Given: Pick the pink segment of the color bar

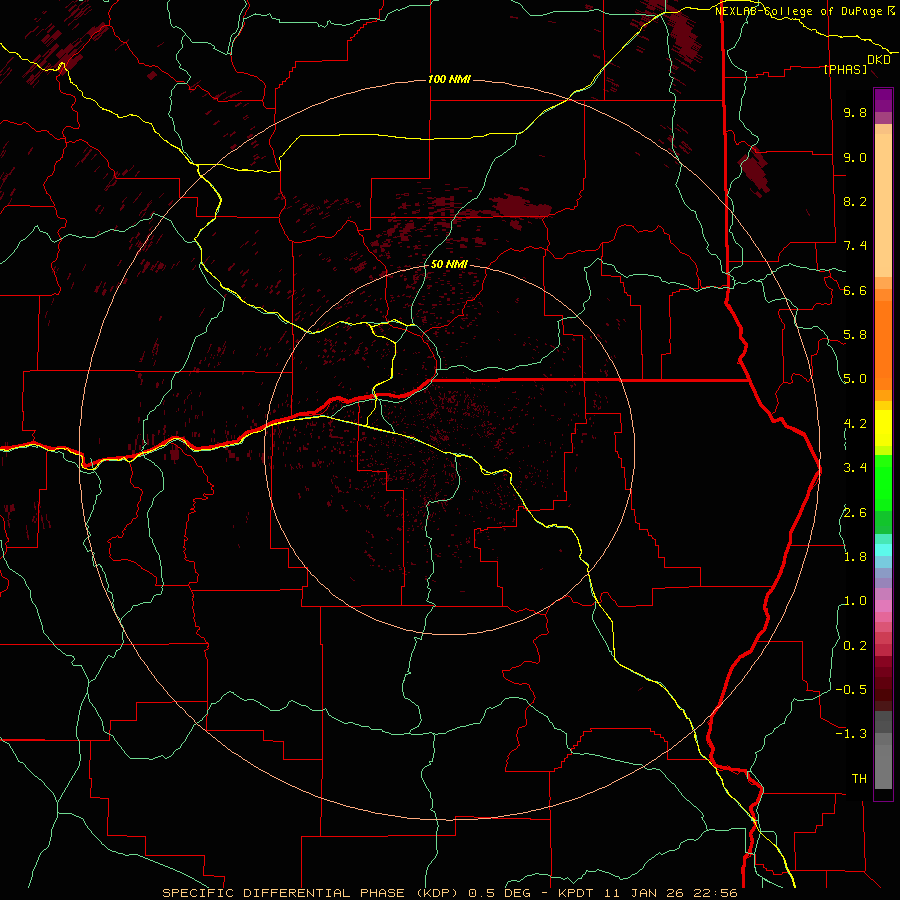Looking at the screenshot, I should pyautogui.click(x=883, y=606).
